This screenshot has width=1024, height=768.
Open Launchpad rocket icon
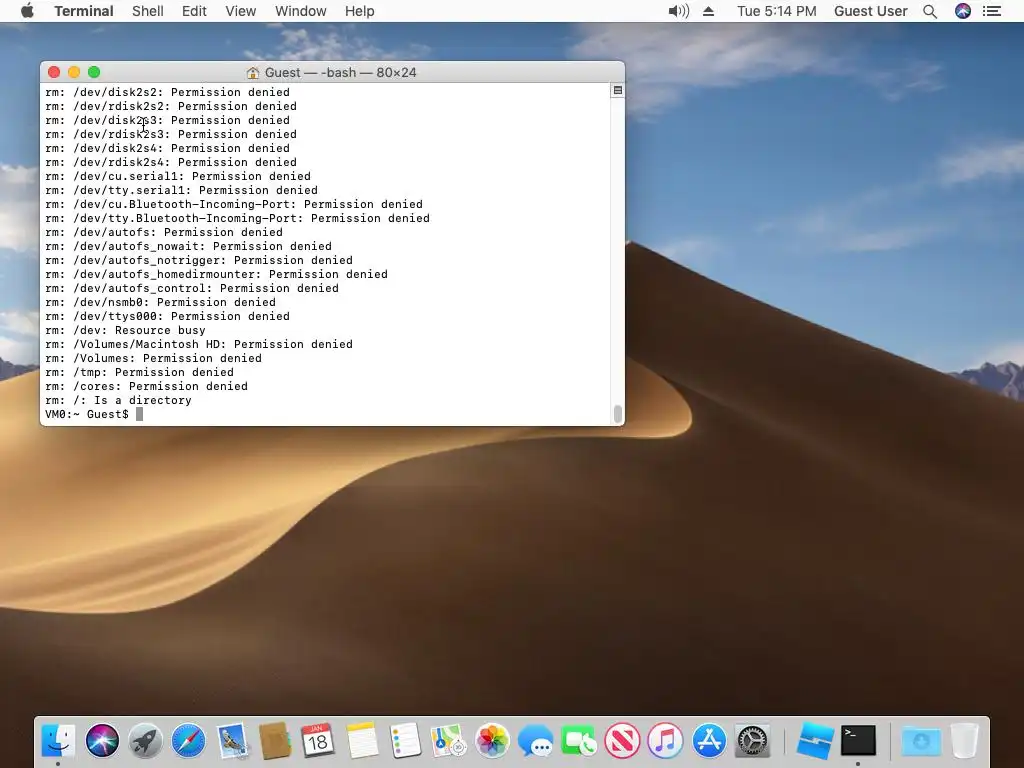145,741
